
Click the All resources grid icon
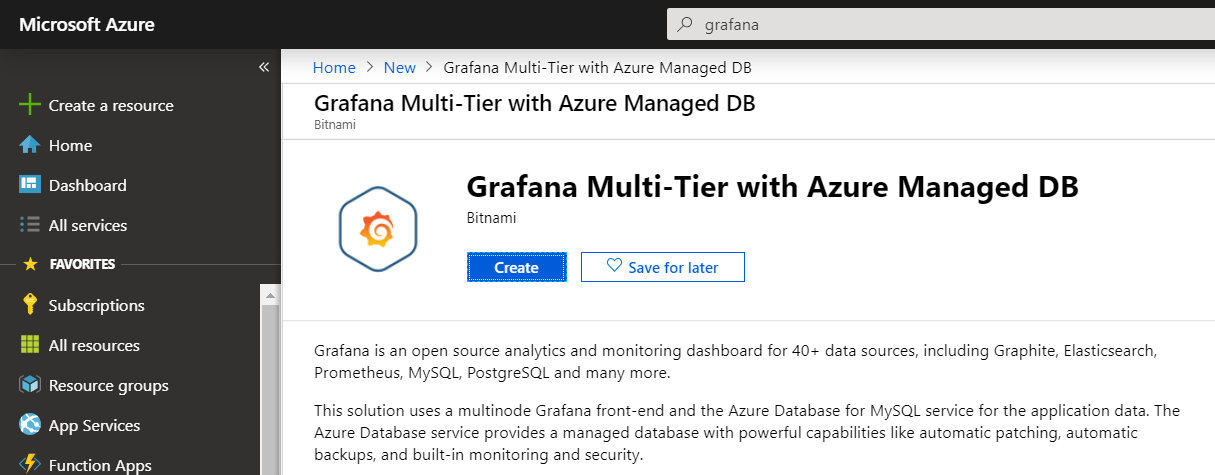[x=30, y=345]
